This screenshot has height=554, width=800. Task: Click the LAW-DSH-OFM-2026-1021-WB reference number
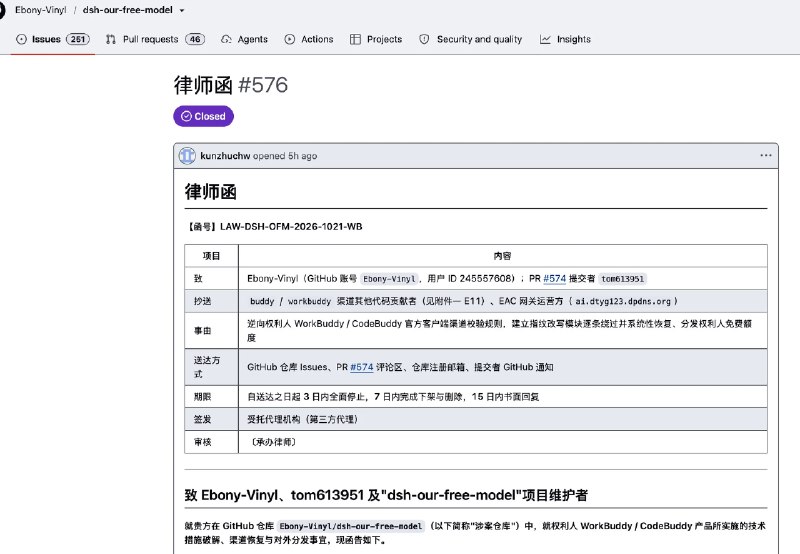[x=291, y=226]
